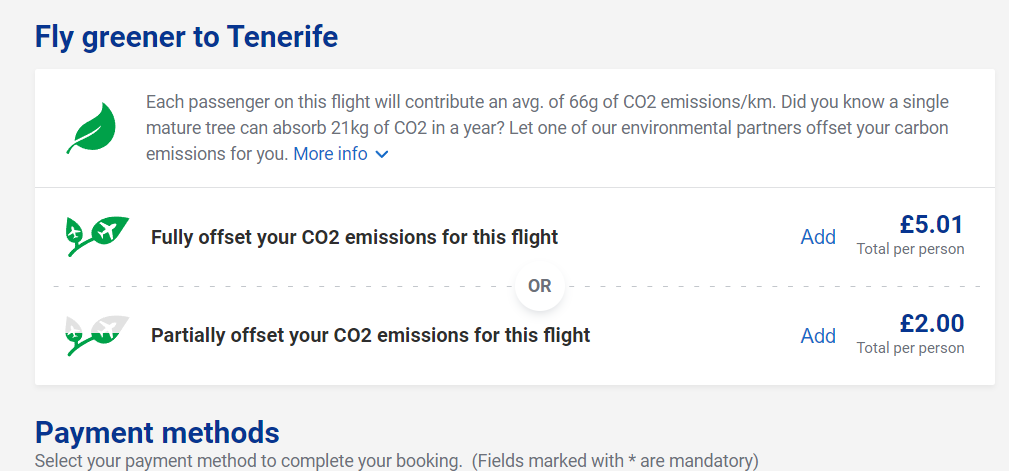Click the full-offset green leaves plane icon
The image size is (1009, 471).
pyautogui.click(x=97, y=235)
